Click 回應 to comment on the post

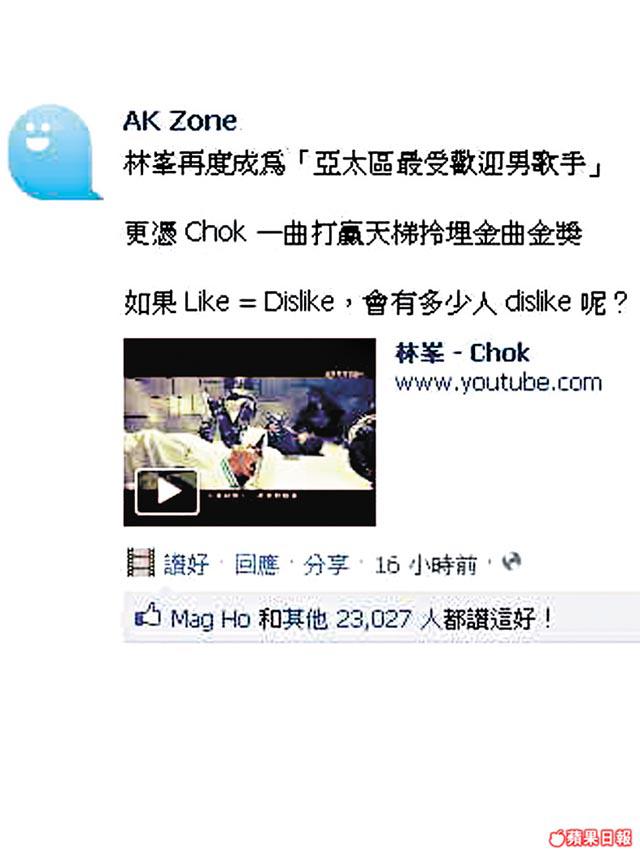(257, 564)
